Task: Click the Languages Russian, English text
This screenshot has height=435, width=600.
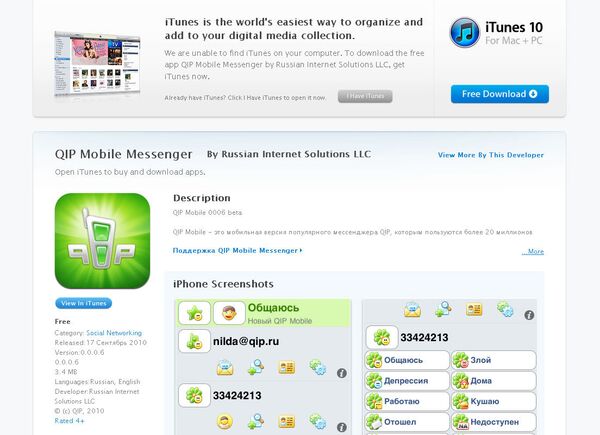Action: (x=97, y=381)
